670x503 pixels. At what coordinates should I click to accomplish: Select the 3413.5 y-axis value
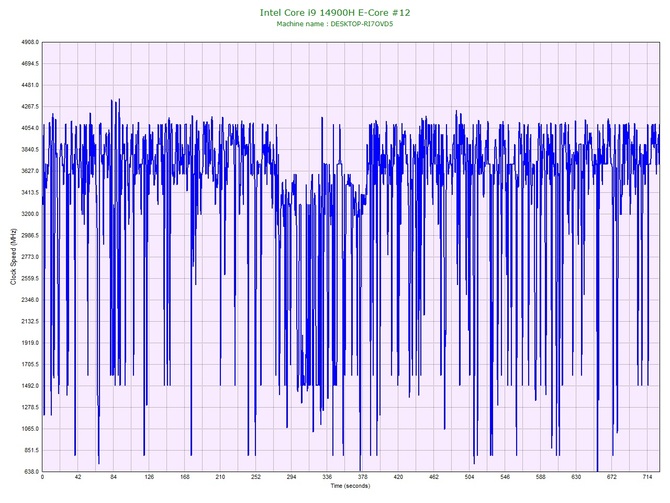click(x=30, y=193)
